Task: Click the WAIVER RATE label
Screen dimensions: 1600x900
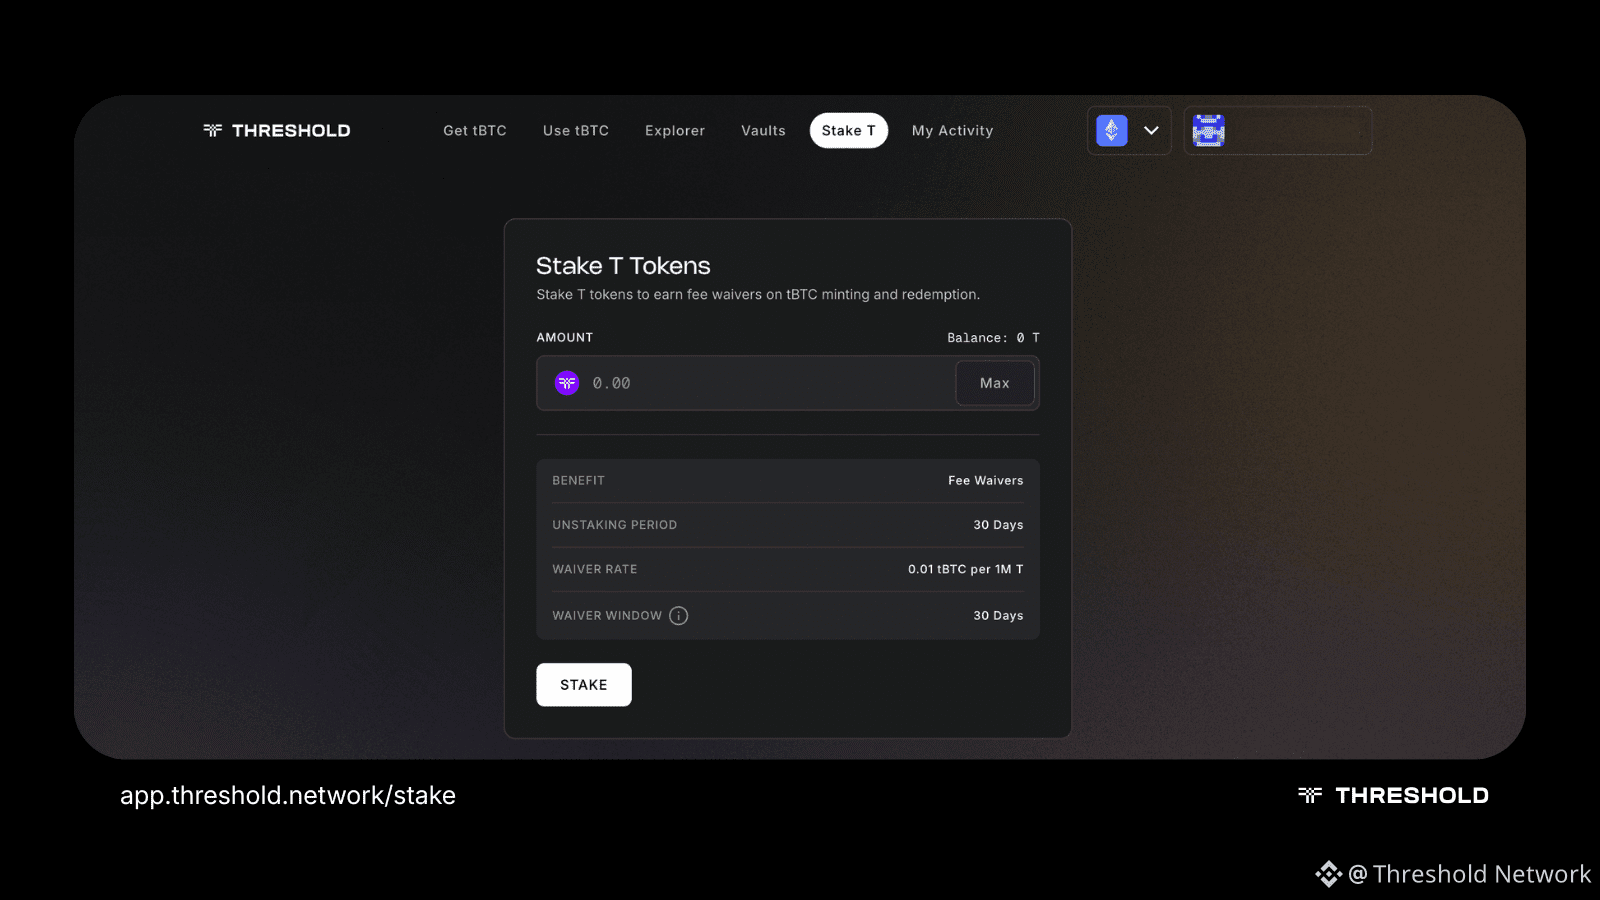Action: coord(595,569)
